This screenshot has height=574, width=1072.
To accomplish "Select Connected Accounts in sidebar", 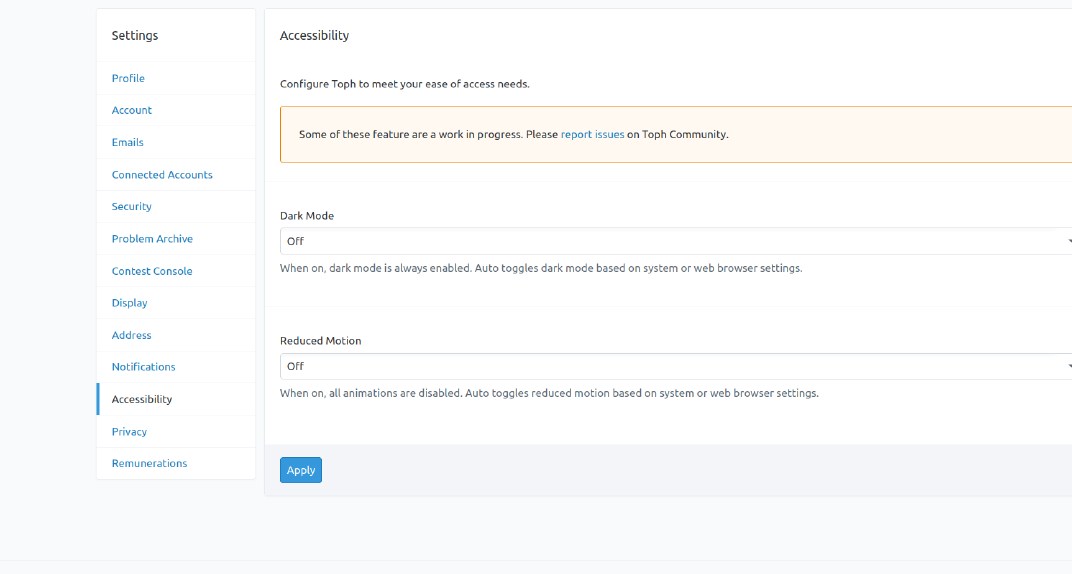I will click(x=162, y=175).
